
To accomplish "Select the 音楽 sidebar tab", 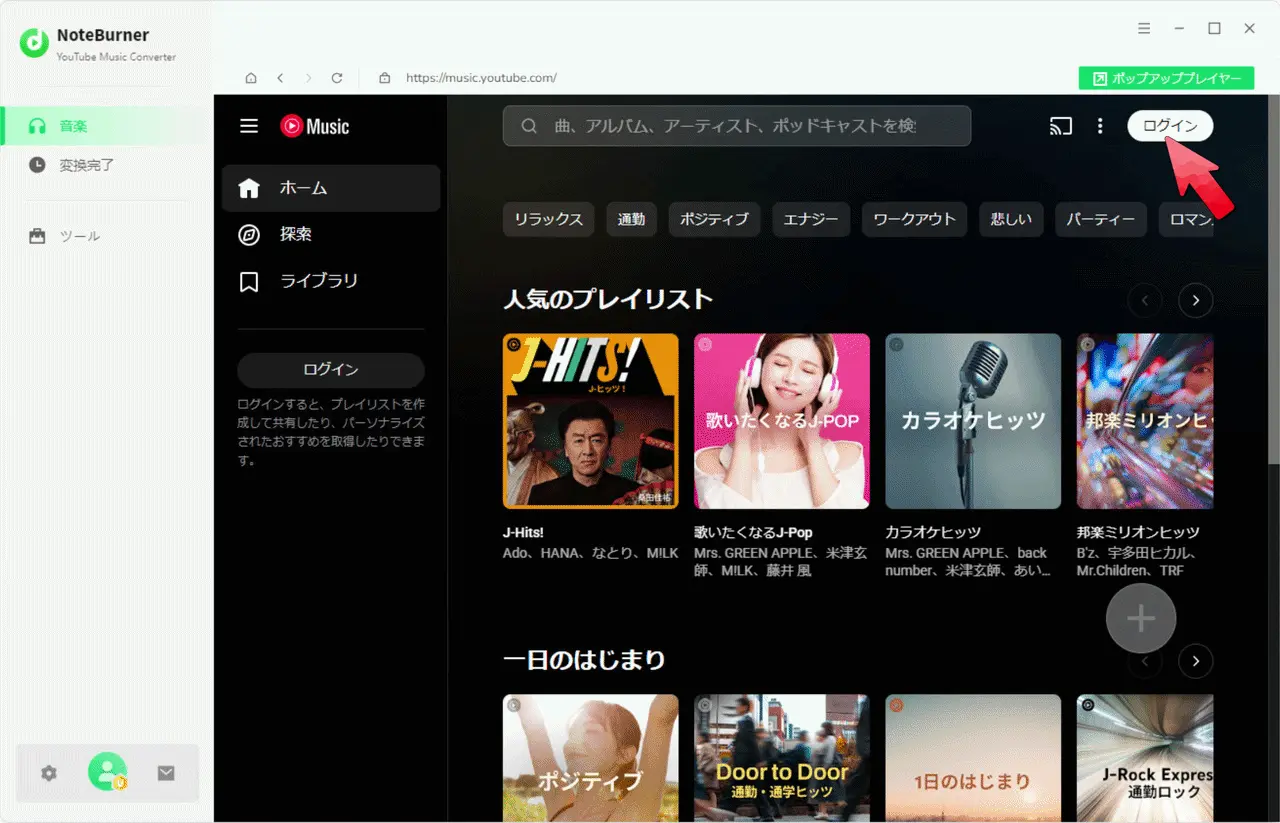I will (x=107, y=126).
